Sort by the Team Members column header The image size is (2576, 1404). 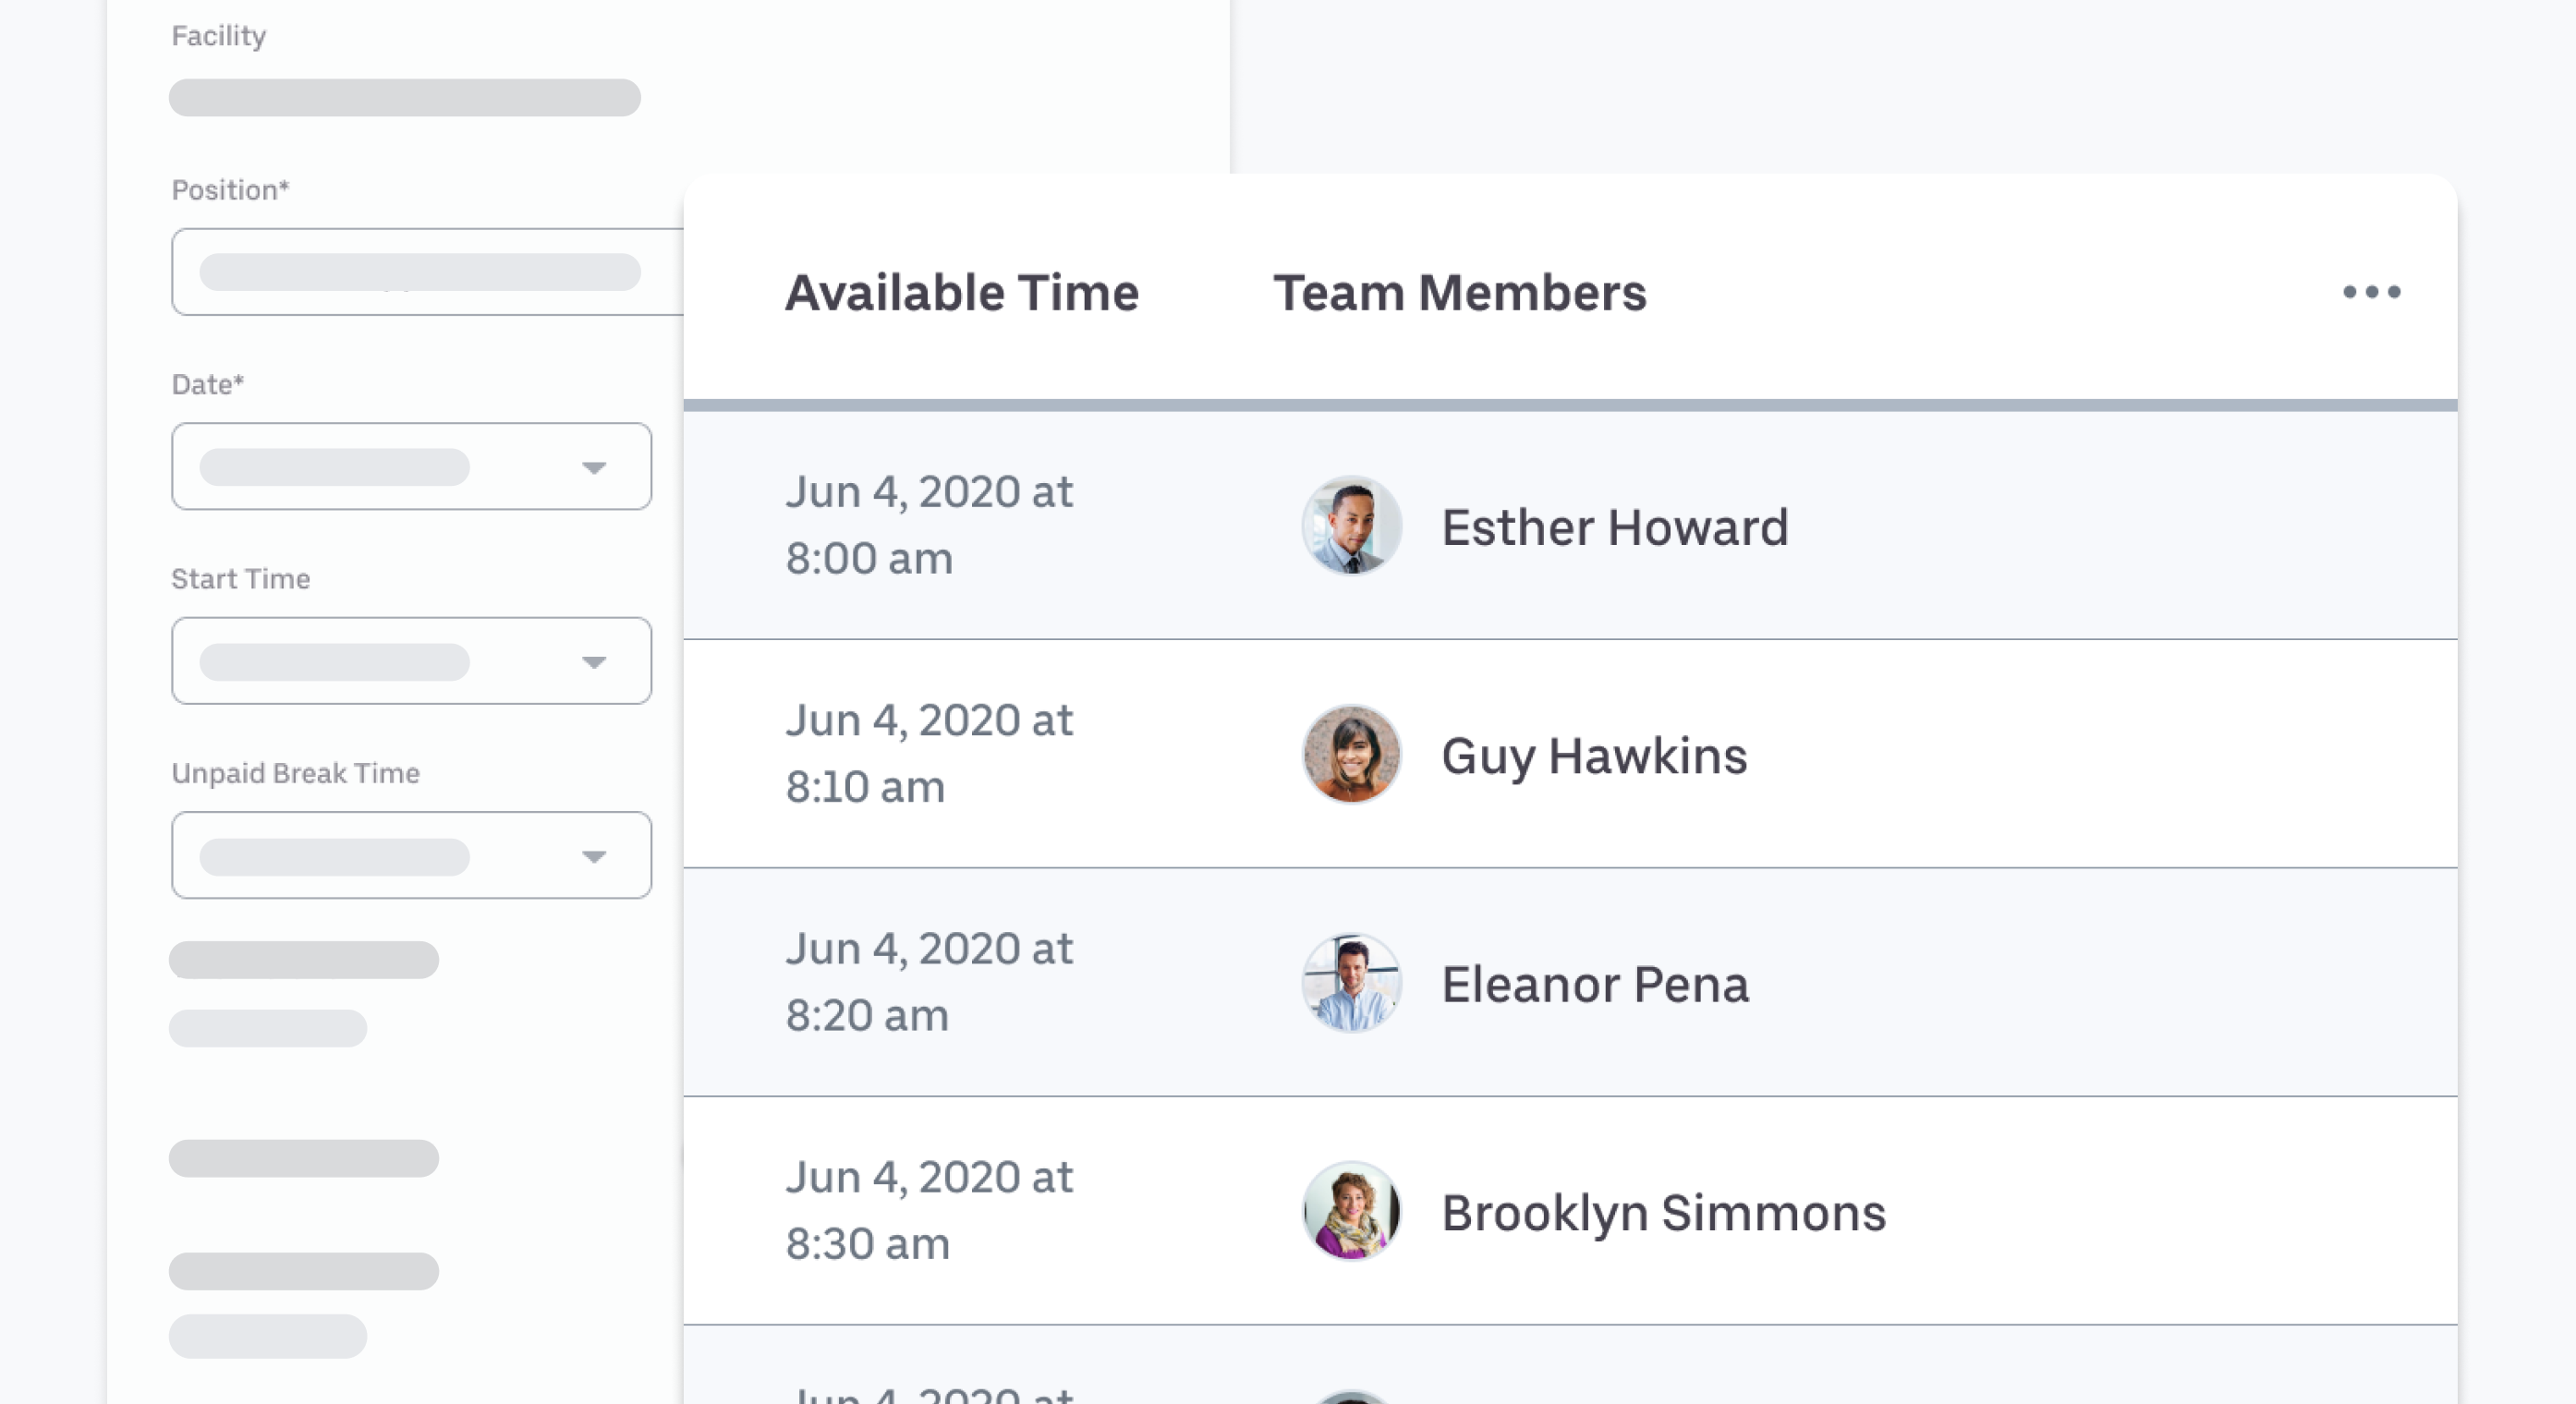click(x=1459, y=293)
